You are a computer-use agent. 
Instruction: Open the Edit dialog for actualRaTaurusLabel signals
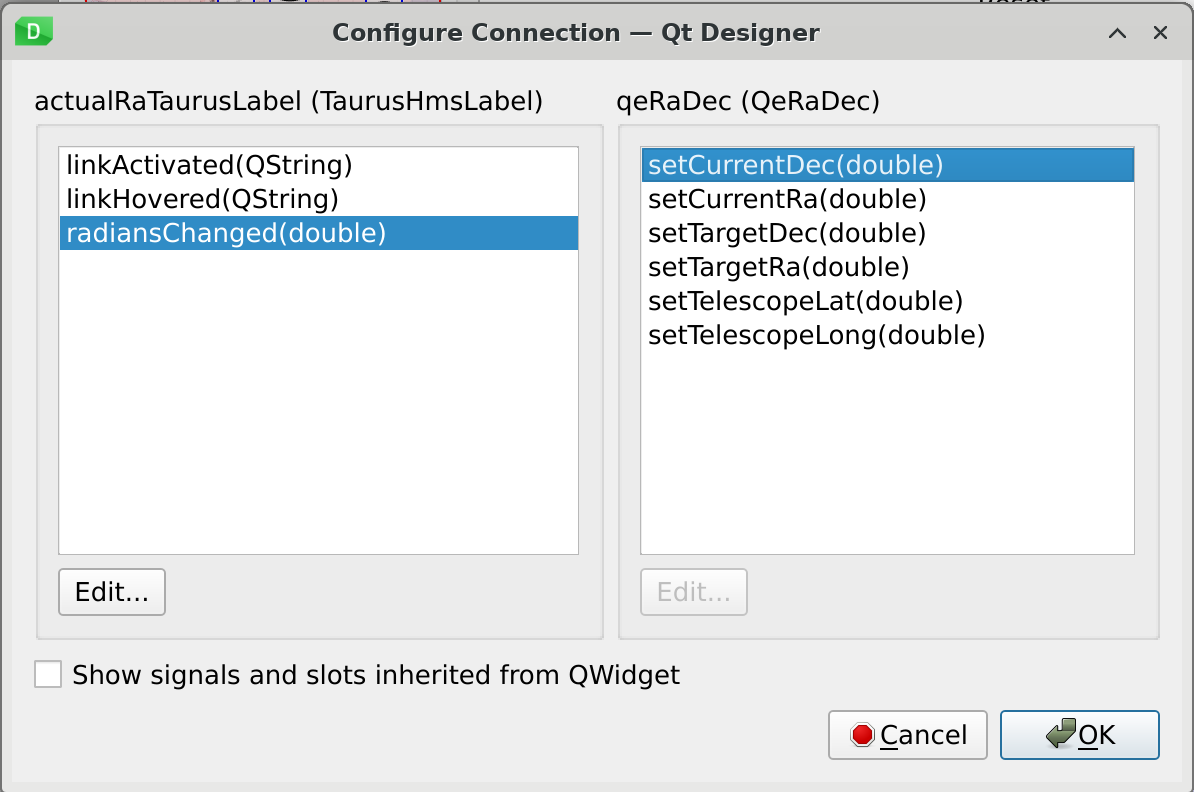click(x=111, y=591)
